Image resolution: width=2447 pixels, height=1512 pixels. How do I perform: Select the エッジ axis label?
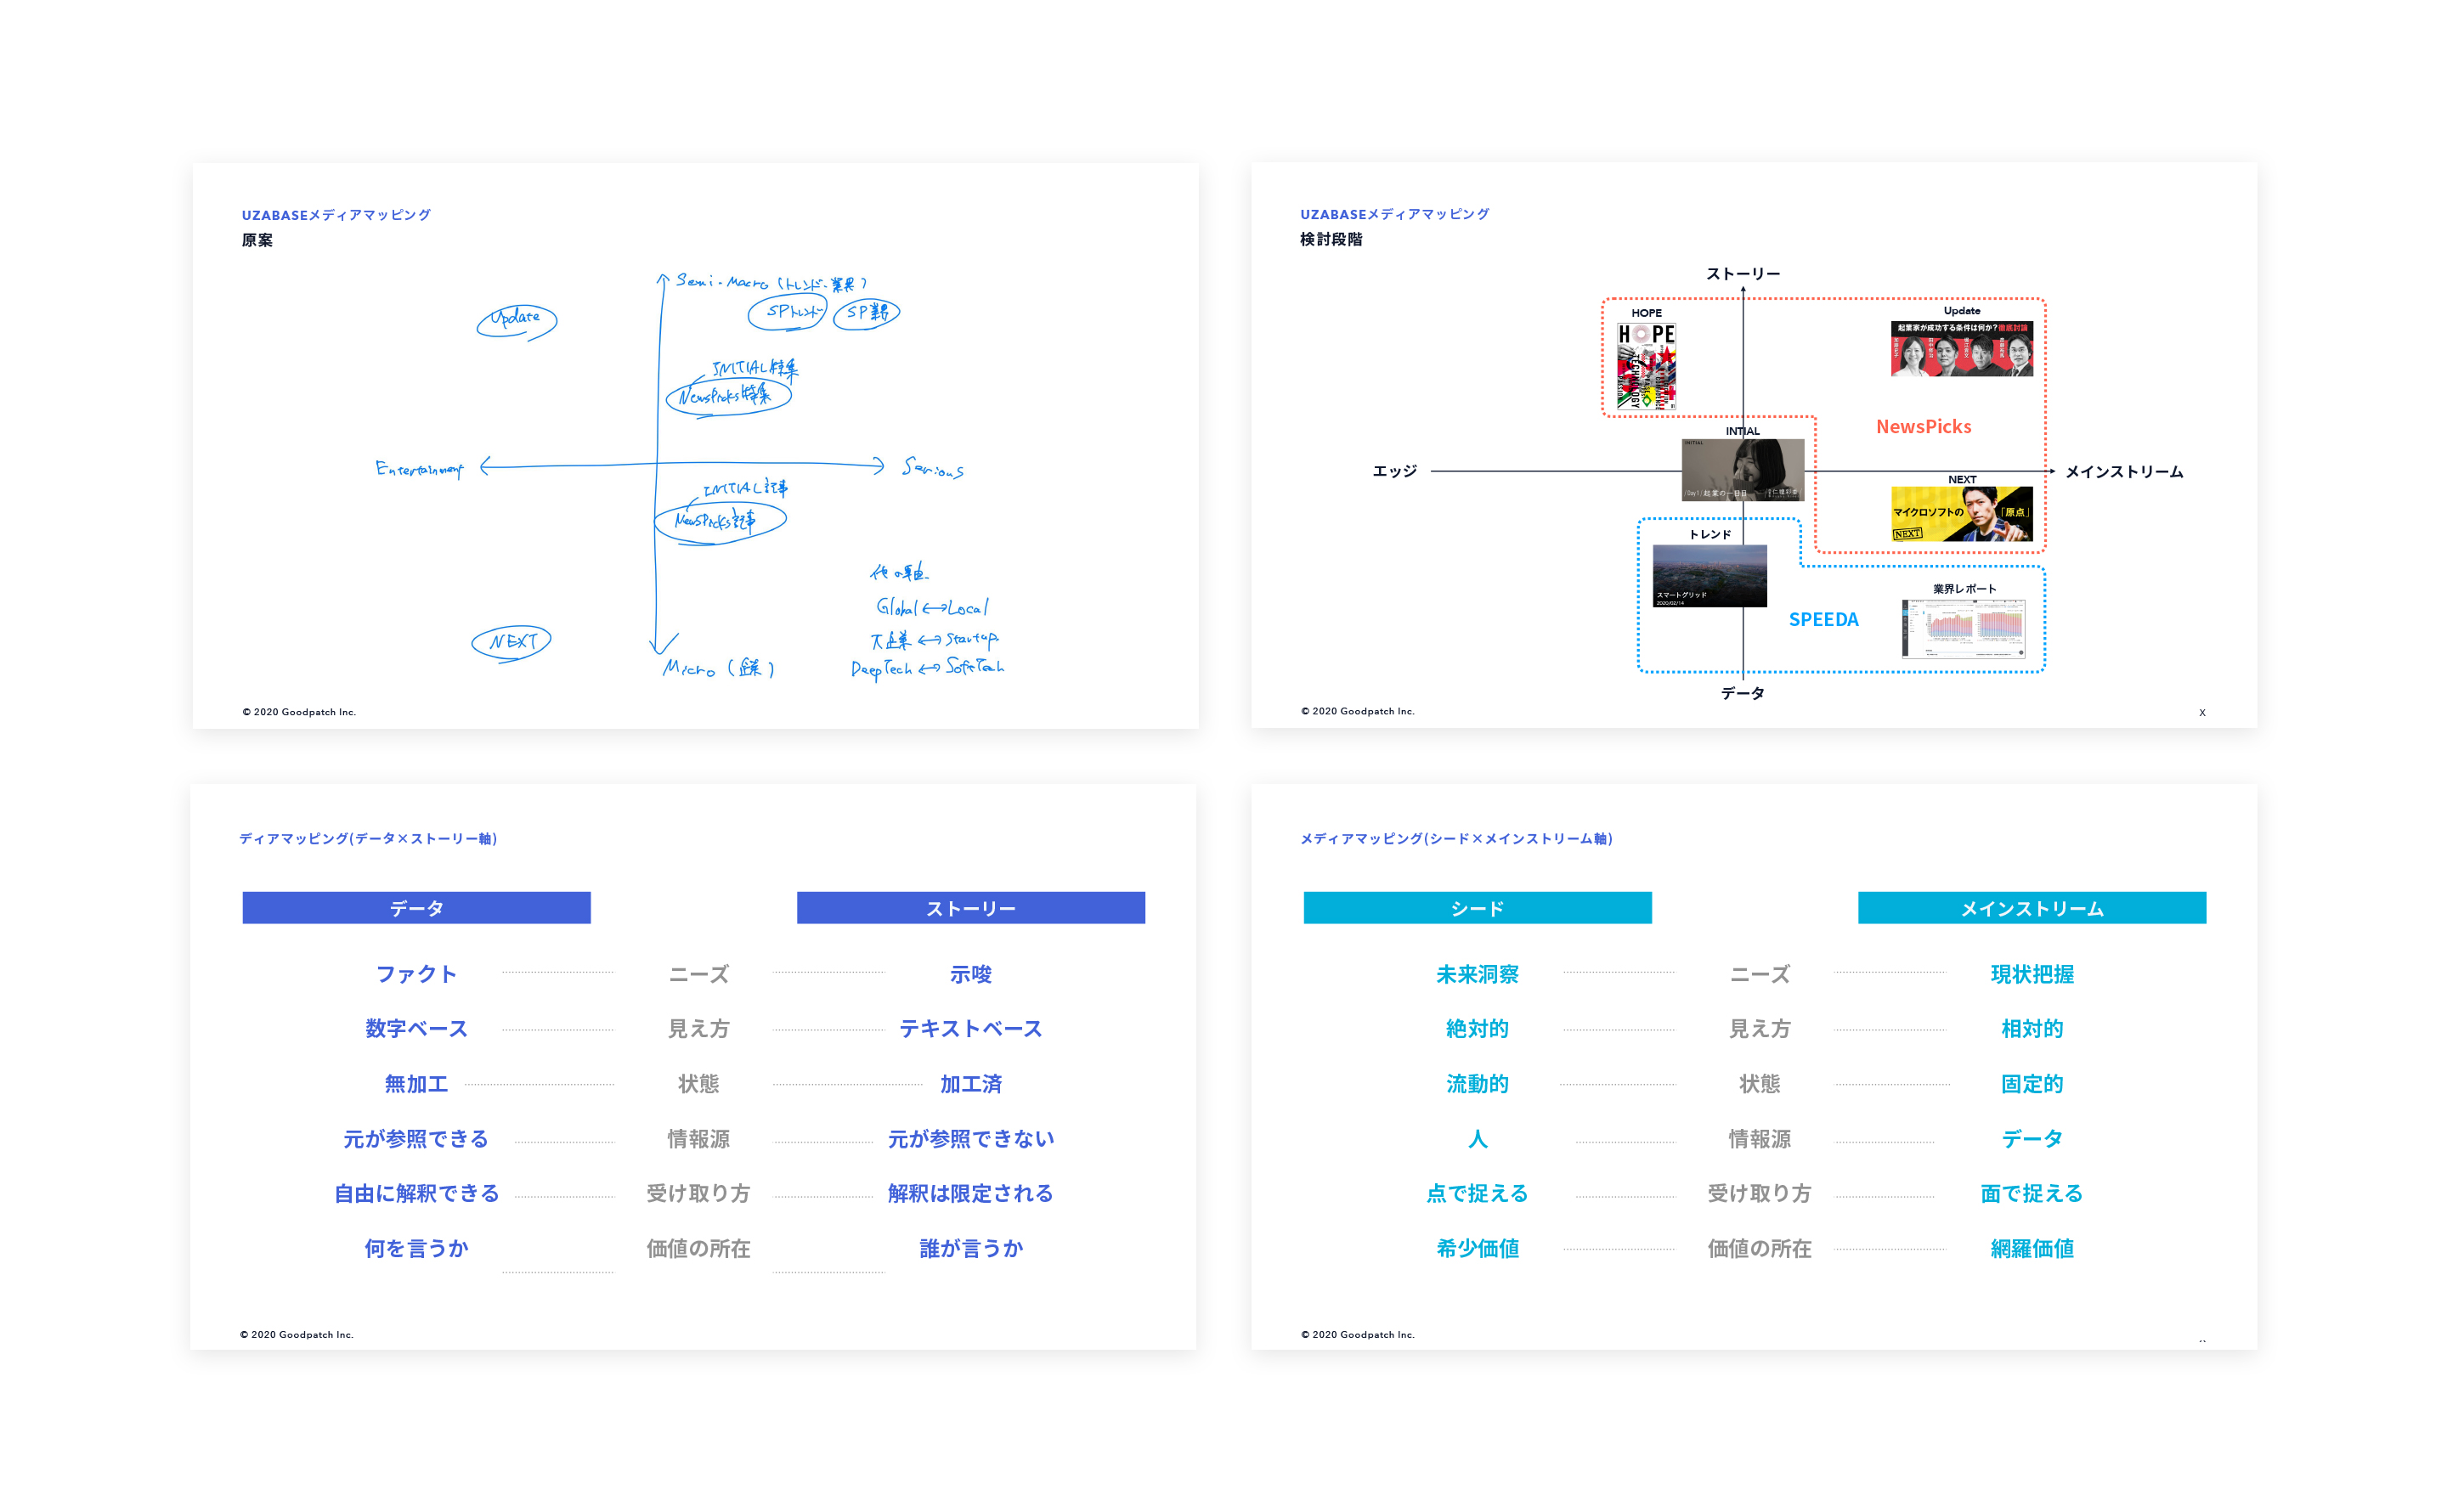coord(1394,471)
